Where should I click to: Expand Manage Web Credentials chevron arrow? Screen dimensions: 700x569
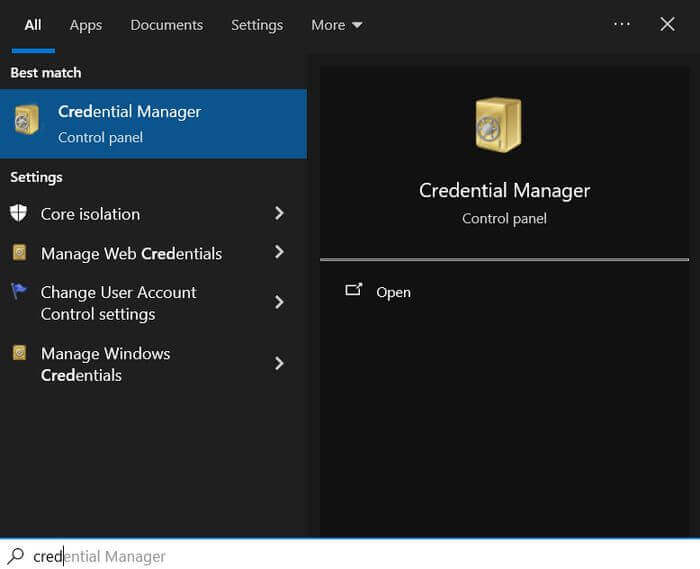click(279, 253)
